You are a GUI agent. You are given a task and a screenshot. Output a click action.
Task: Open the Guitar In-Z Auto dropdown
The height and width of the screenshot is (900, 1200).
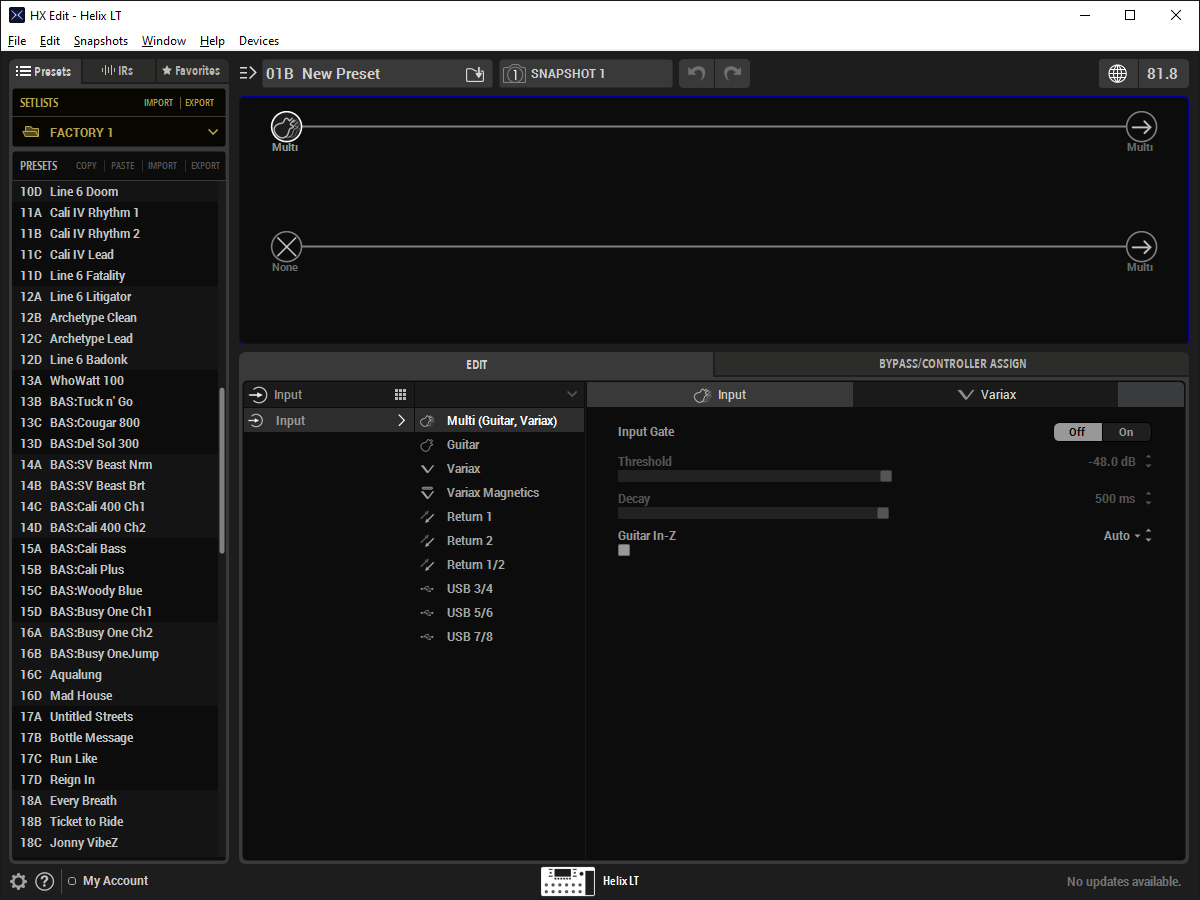(x=1123, y=536)
